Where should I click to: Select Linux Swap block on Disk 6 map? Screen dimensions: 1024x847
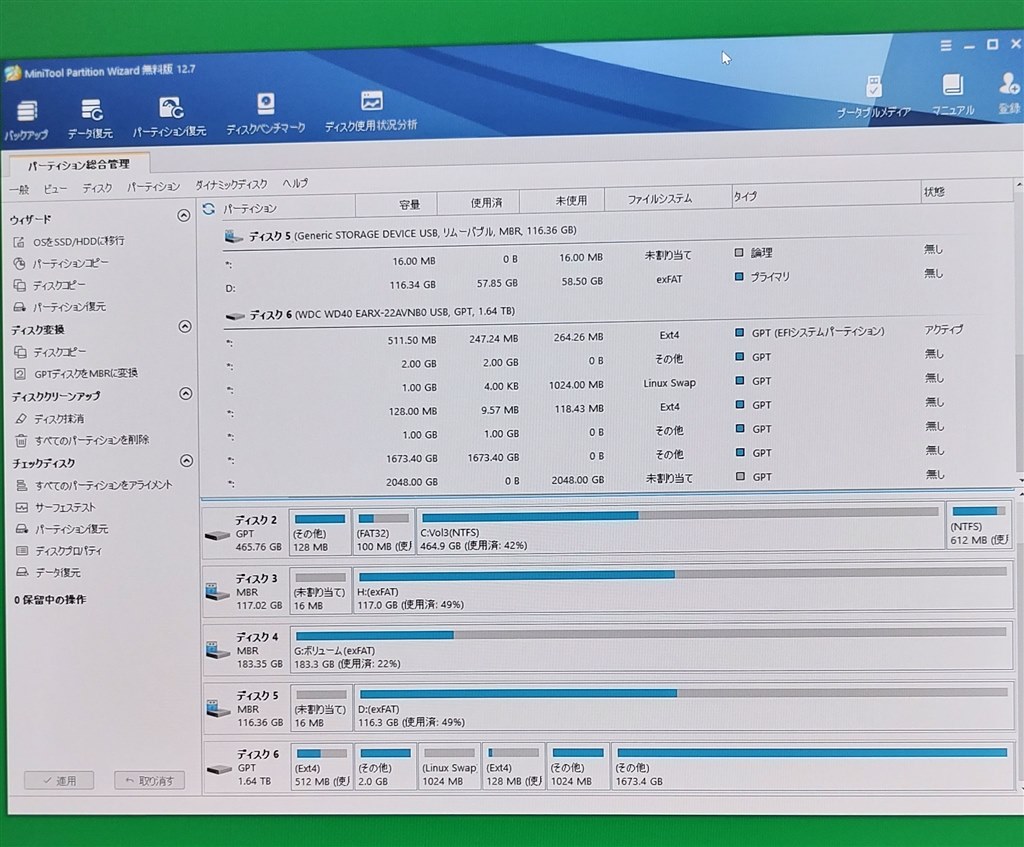click(449, 767)
